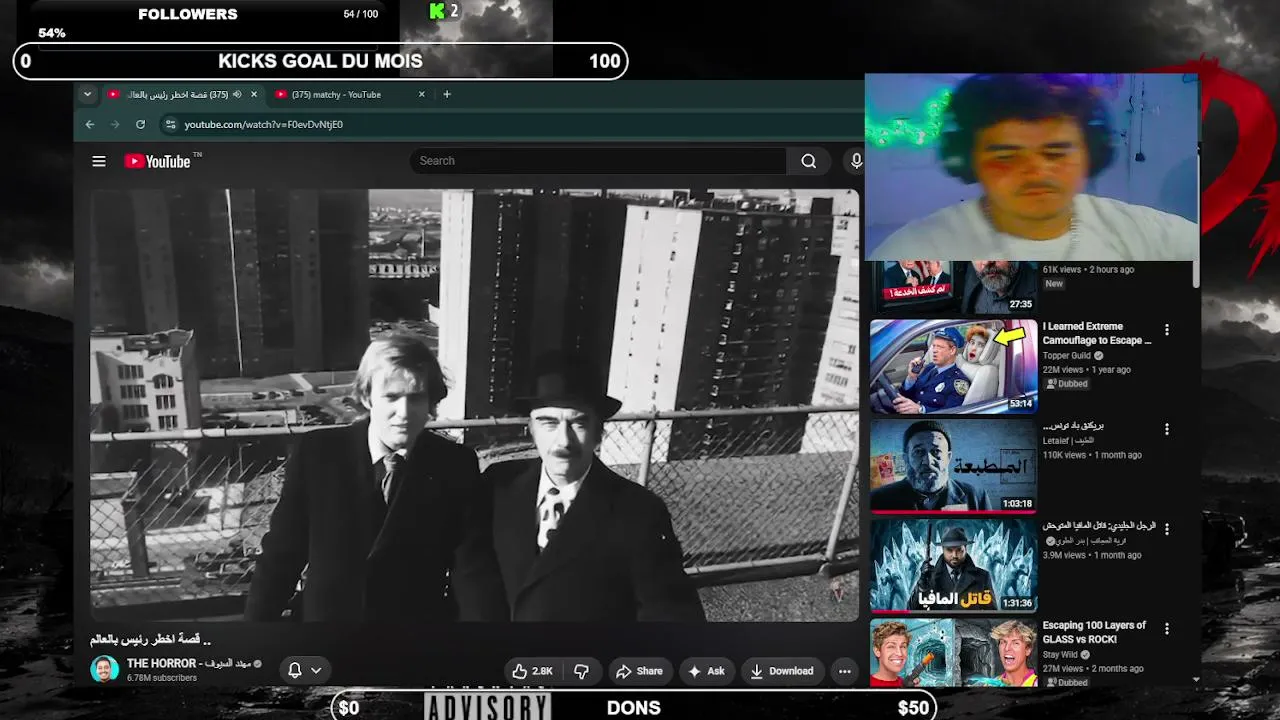1280x720 pixels.
Task: Expand the browser tab search dropdown
Action: (87, 94)
